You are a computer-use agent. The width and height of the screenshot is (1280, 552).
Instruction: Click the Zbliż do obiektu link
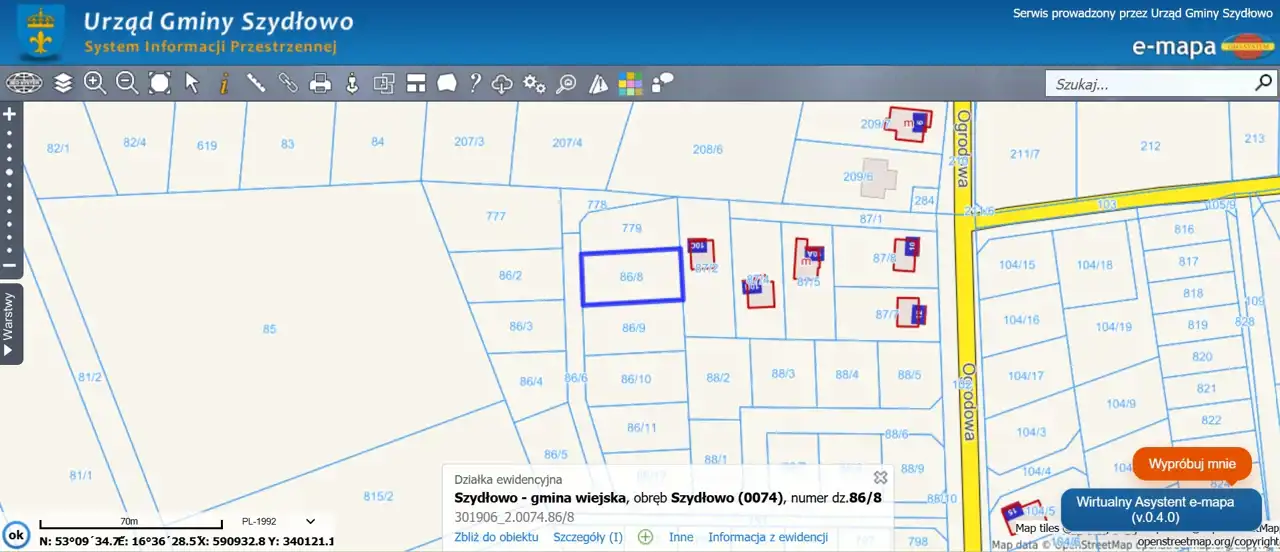point(496,537)
